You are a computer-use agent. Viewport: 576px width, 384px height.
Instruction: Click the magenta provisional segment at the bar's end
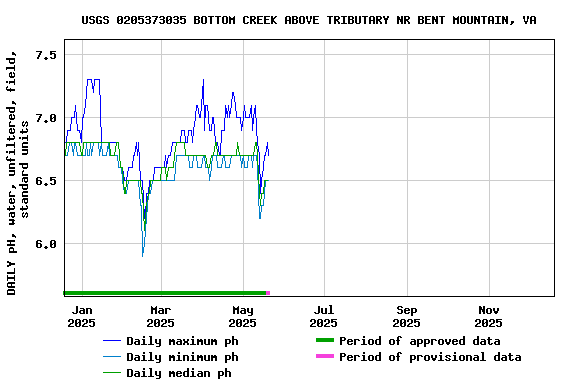(268, 293)
